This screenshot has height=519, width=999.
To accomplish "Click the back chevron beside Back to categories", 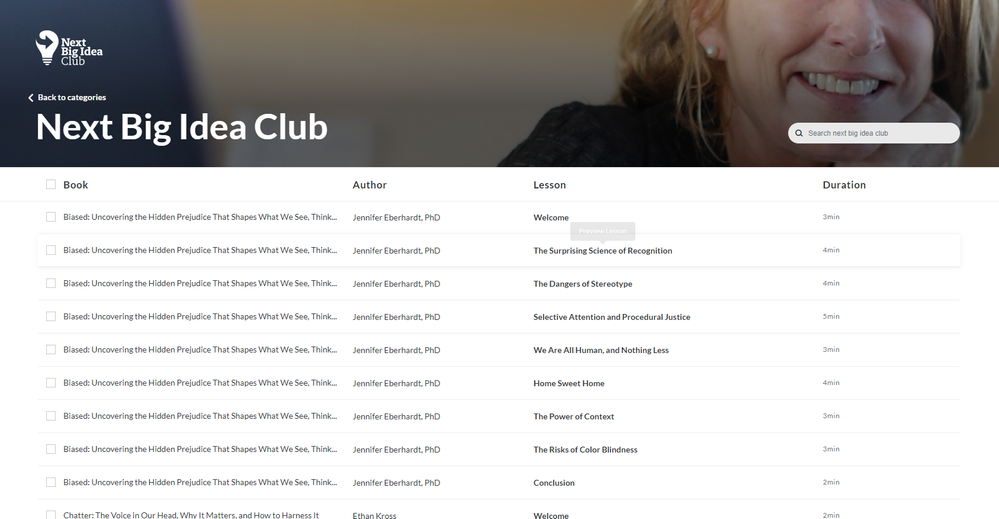I will (x=31, y=97).
